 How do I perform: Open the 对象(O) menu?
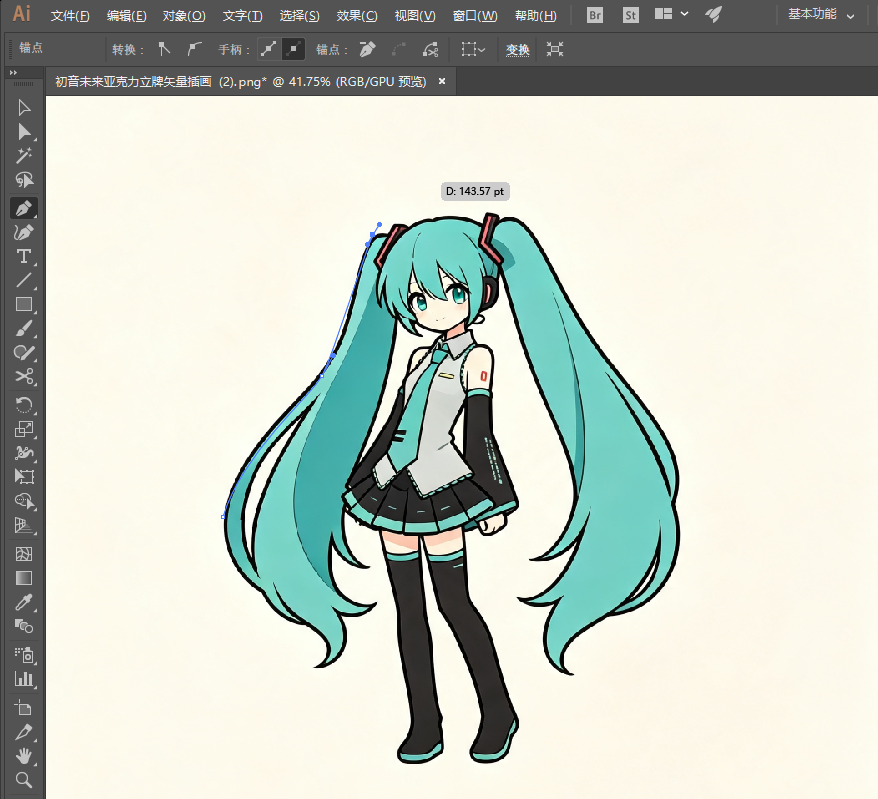(184, 16)
